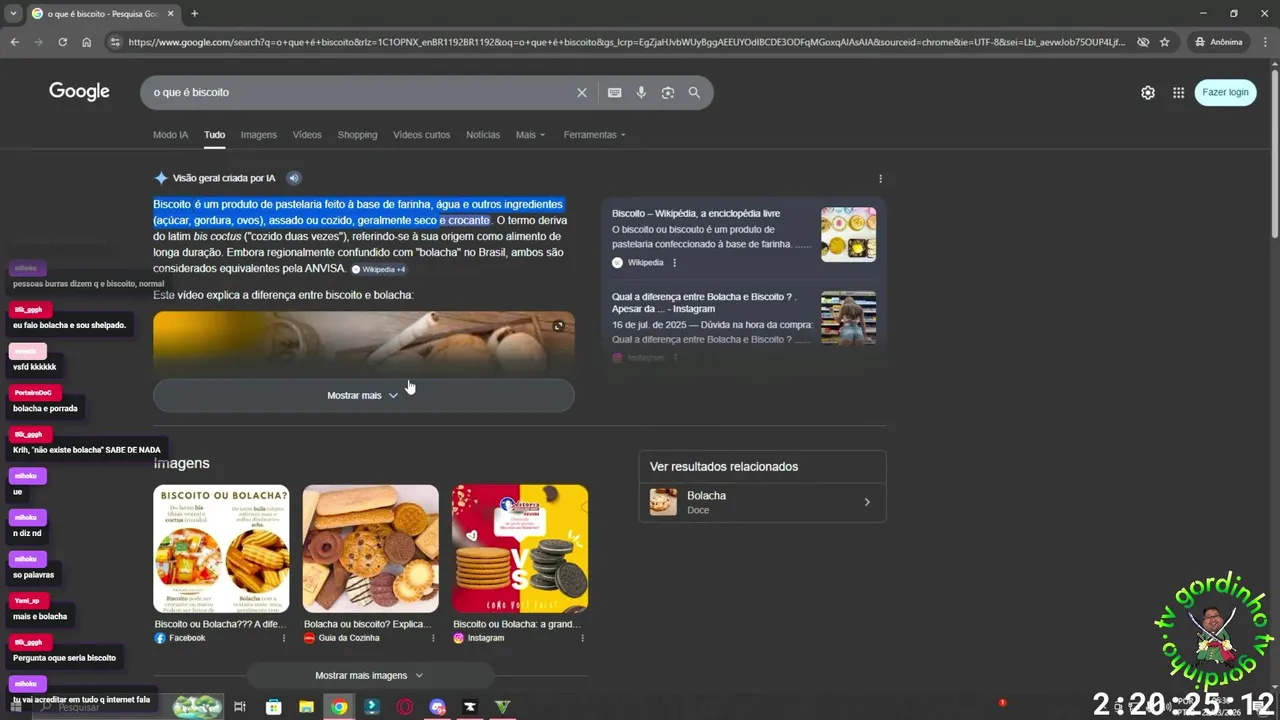The width and height of the screenshot is (1280, 720).
Task: Open a new Chrome tab
Action: click(194, 14)
